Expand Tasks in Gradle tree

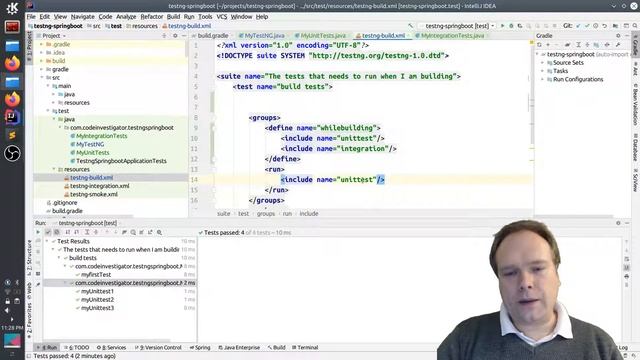(542, 71)
